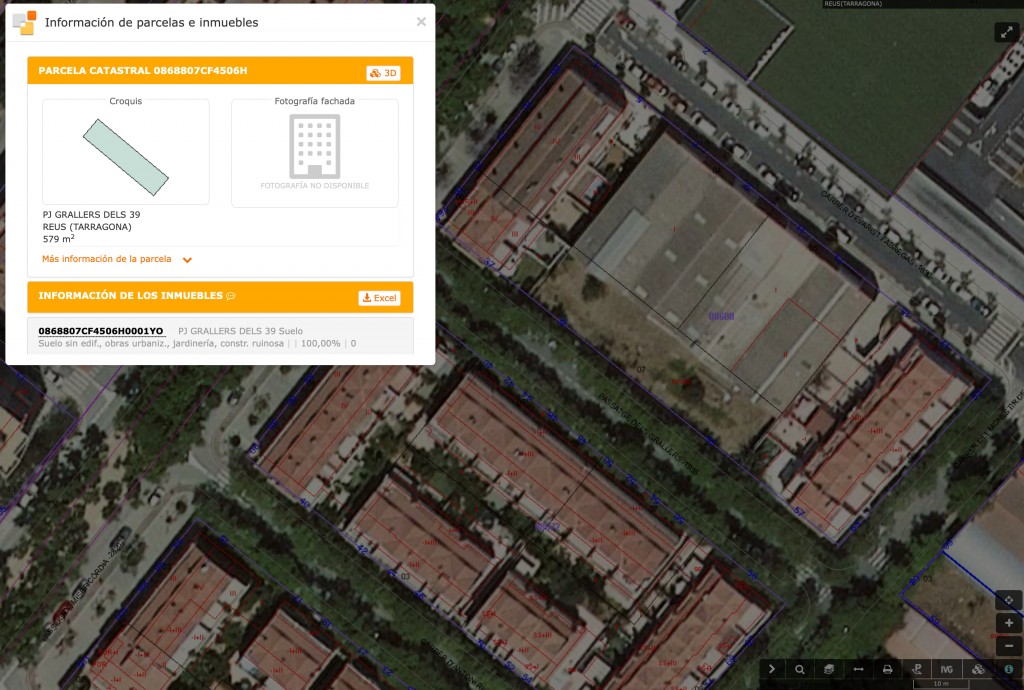This screenshot has height=690, width=1024.
Task: Activate the parcel information tool icon
Action: click(1008, 668)
